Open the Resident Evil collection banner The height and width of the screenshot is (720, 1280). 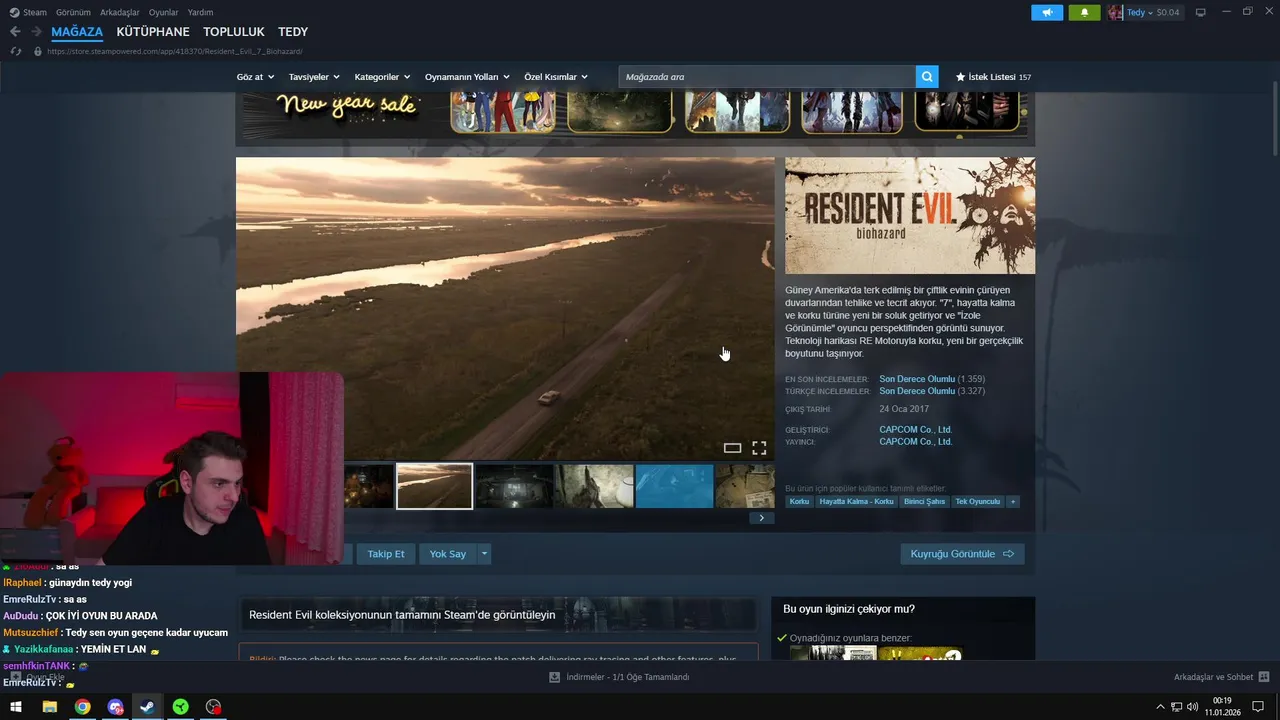(x=497, y=614)
